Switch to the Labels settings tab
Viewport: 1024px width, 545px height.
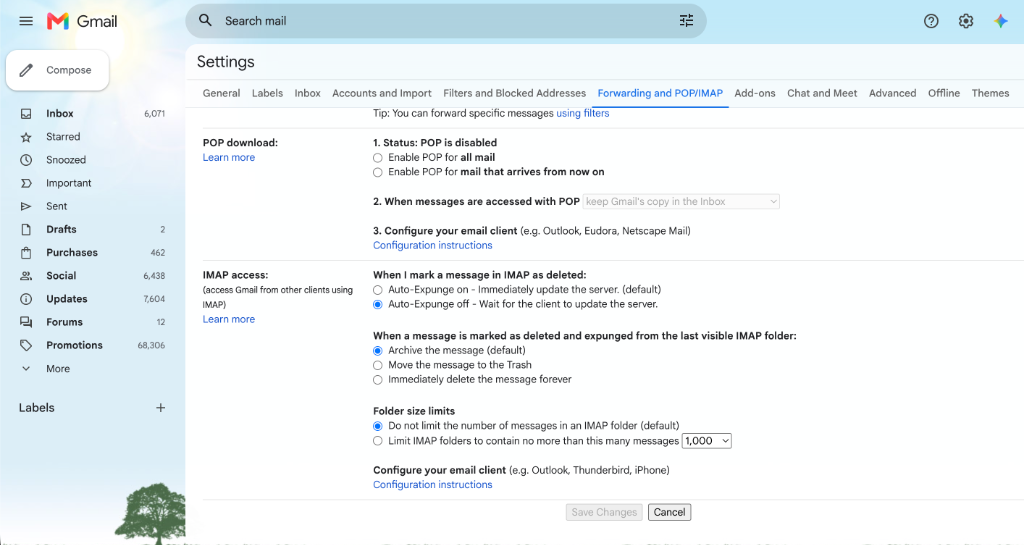(268, 93)
